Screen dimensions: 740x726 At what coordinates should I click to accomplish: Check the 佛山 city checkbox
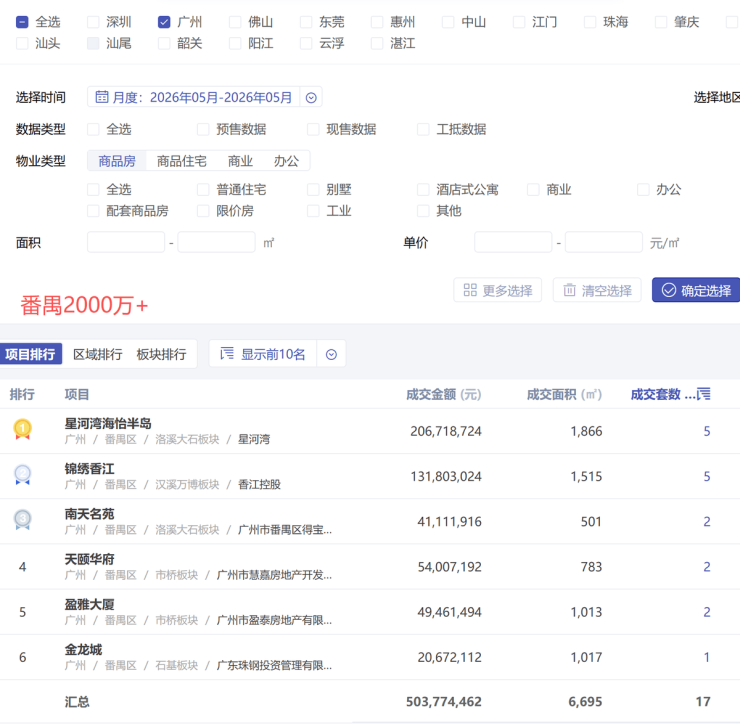point(235,22)
